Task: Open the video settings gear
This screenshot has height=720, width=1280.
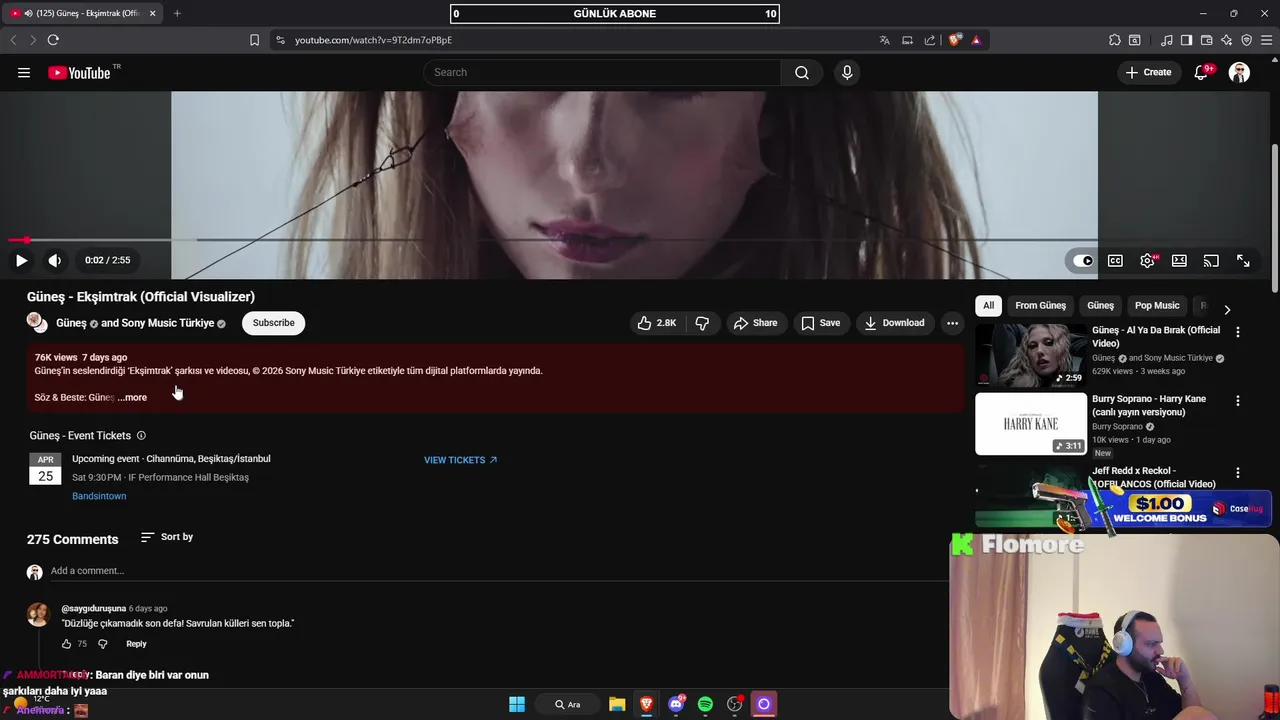Action: 1147,260
